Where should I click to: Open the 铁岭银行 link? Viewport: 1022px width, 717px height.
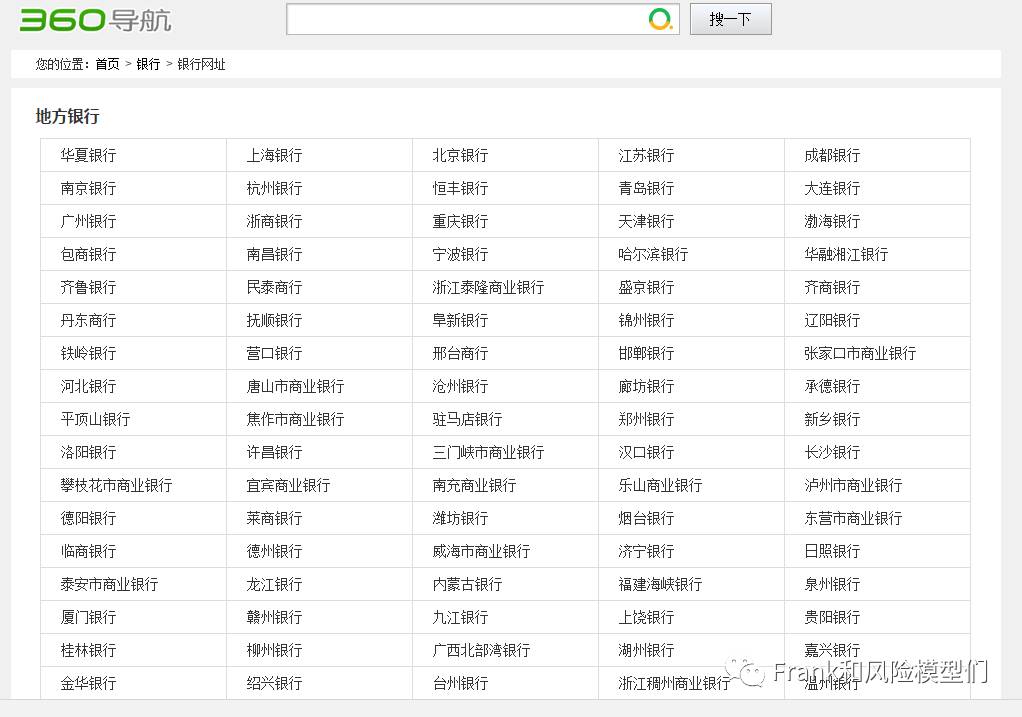(x=88, y=353)
